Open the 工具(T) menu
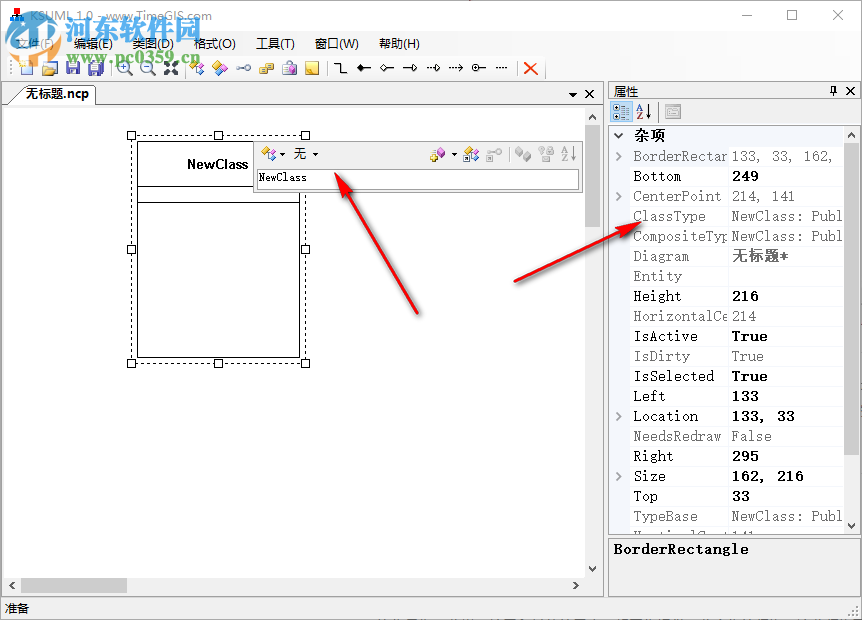The image size is (862, 620). click(x=275, y=44)
